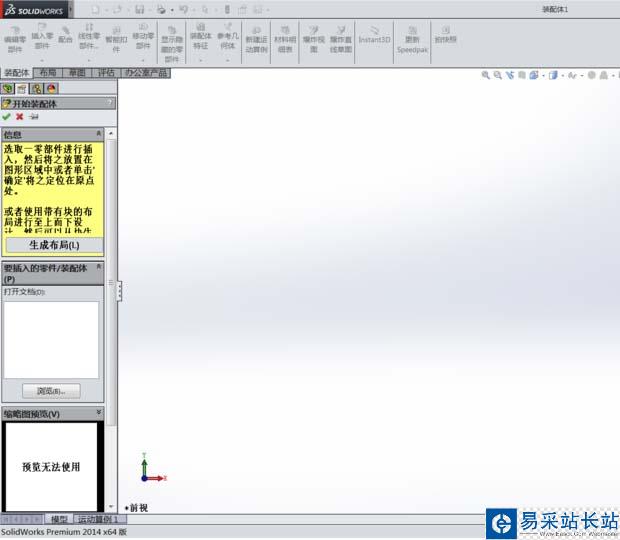Click the PropertyManager scrollbar up arrow

pyautogui.click(x=111, y=134)
